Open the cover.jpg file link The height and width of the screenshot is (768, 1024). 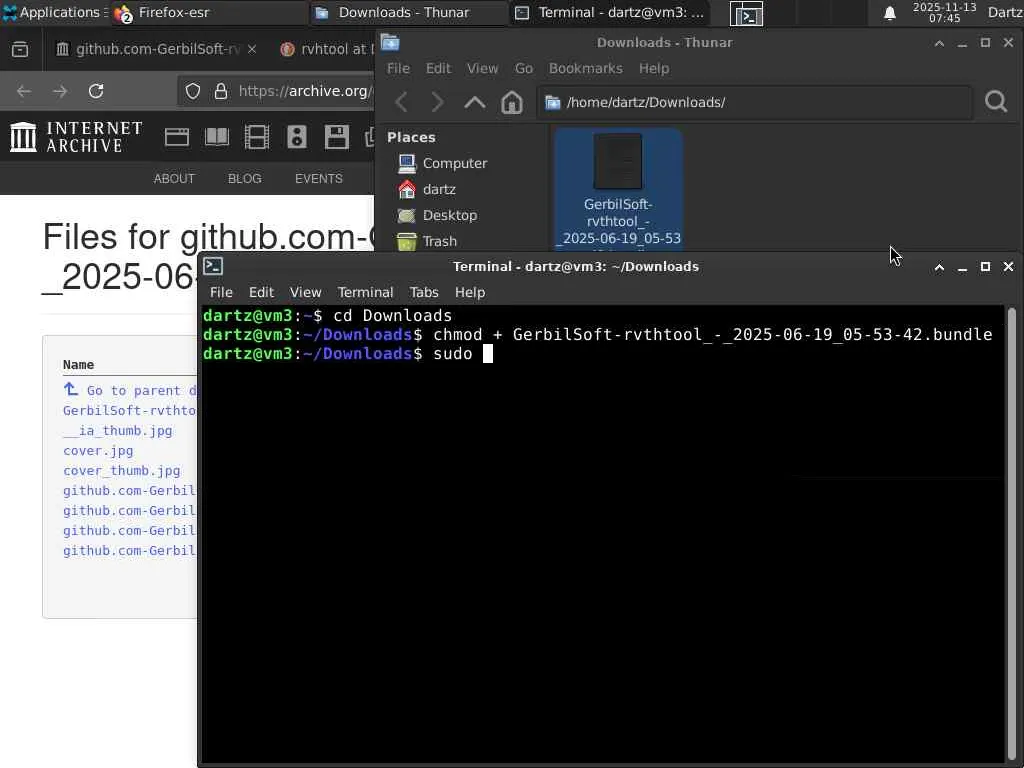coord(98,451)
